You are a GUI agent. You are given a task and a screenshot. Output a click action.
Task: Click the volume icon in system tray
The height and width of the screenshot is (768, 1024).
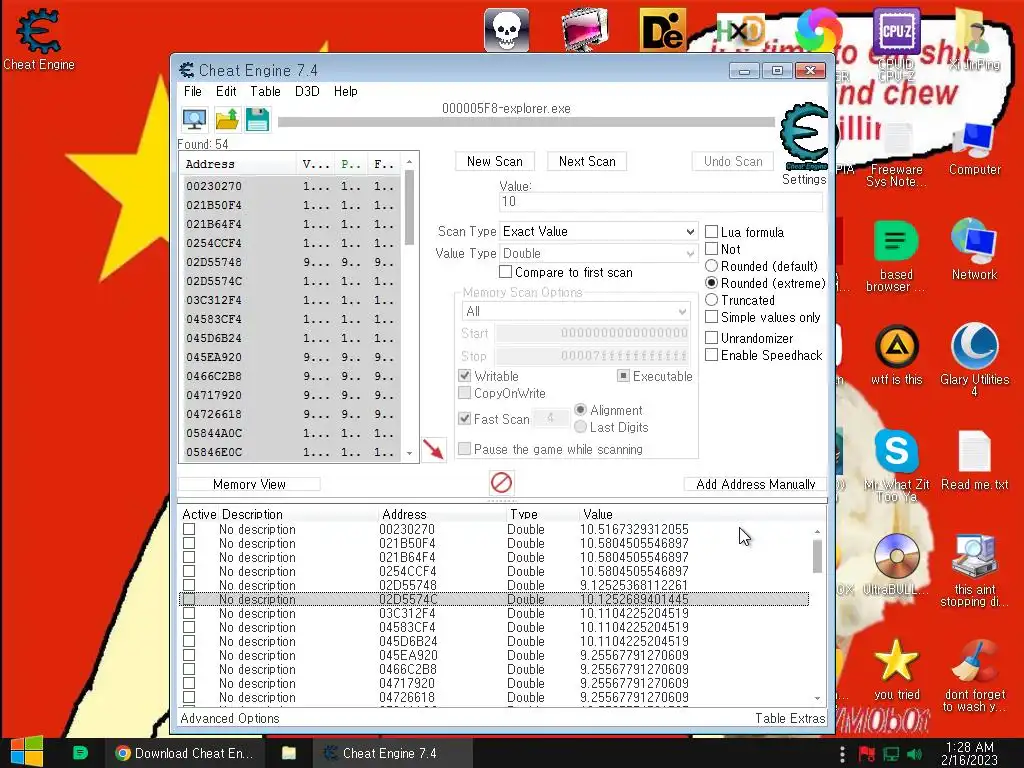click(914, 754)
